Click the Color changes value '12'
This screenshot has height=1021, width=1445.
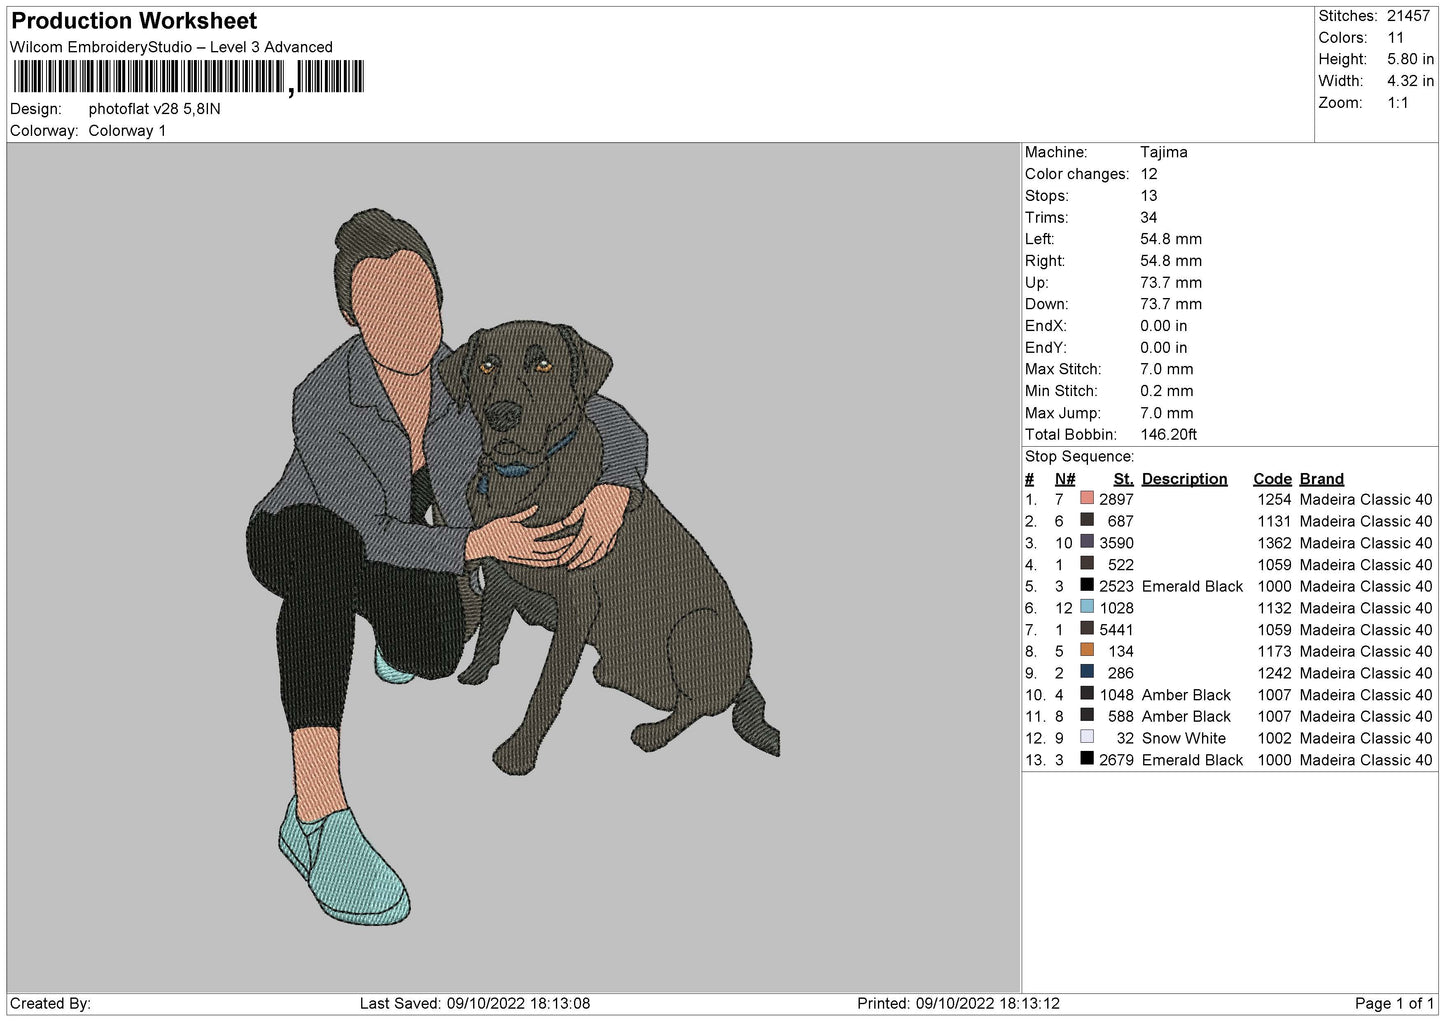point(1148,174)
